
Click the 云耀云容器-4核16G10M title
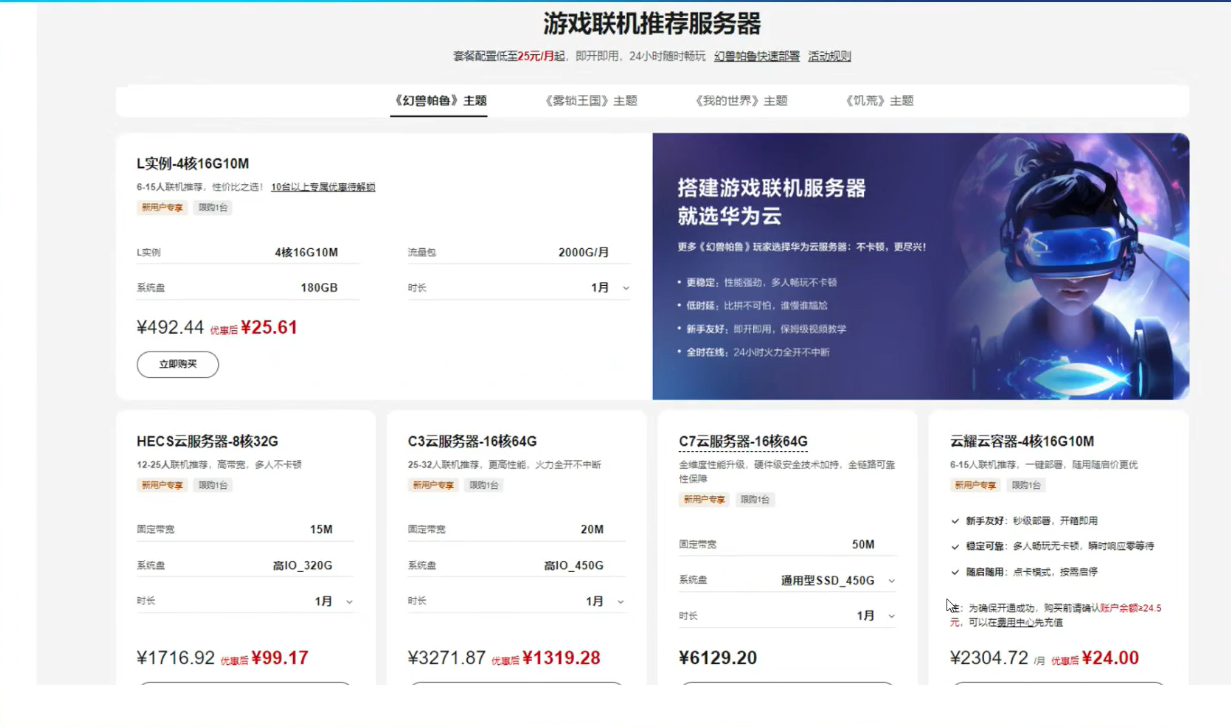click(x=1022, y=441)
